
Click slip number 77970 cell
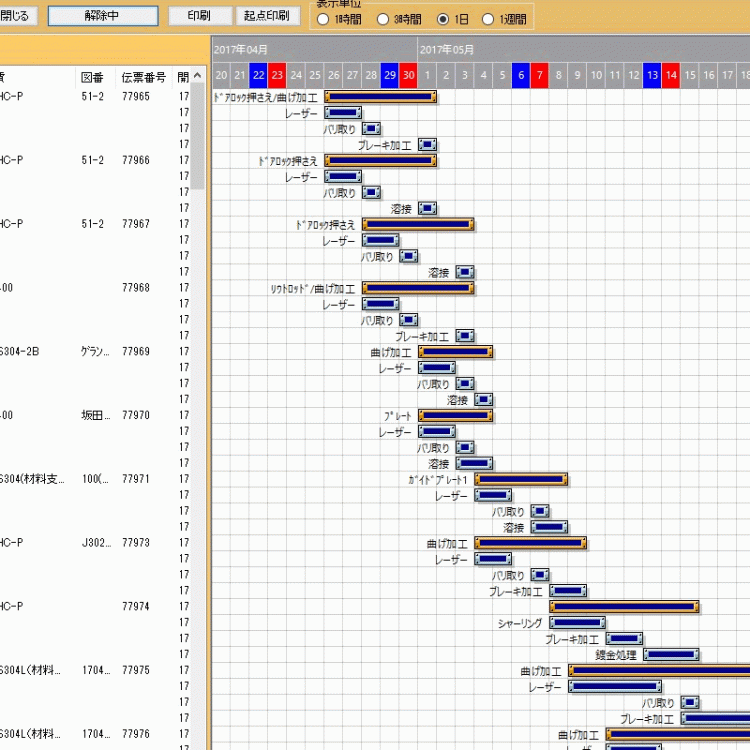click(x=136, y=415)
